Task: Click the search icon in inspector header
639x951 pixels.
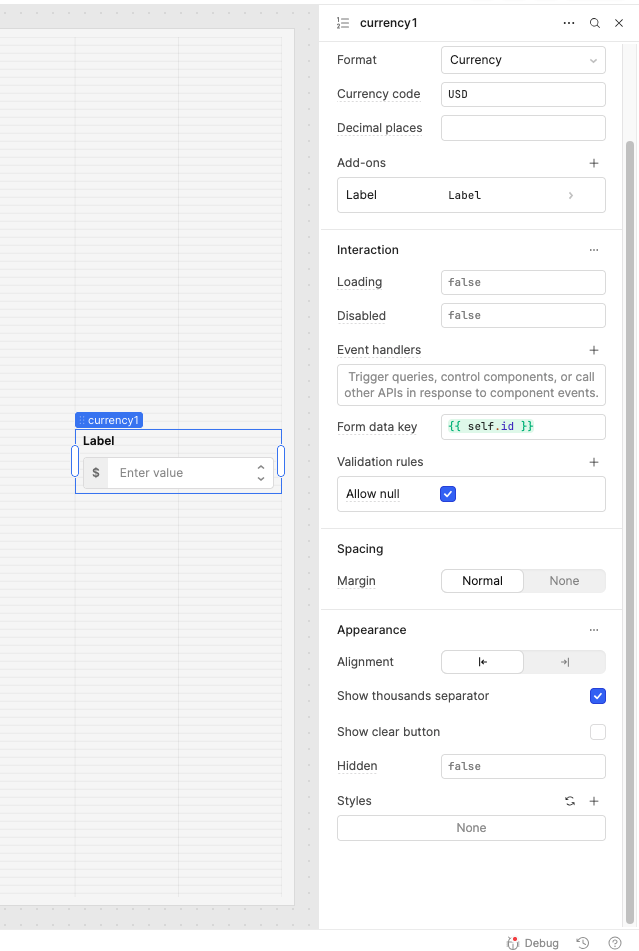Action: 595,23
